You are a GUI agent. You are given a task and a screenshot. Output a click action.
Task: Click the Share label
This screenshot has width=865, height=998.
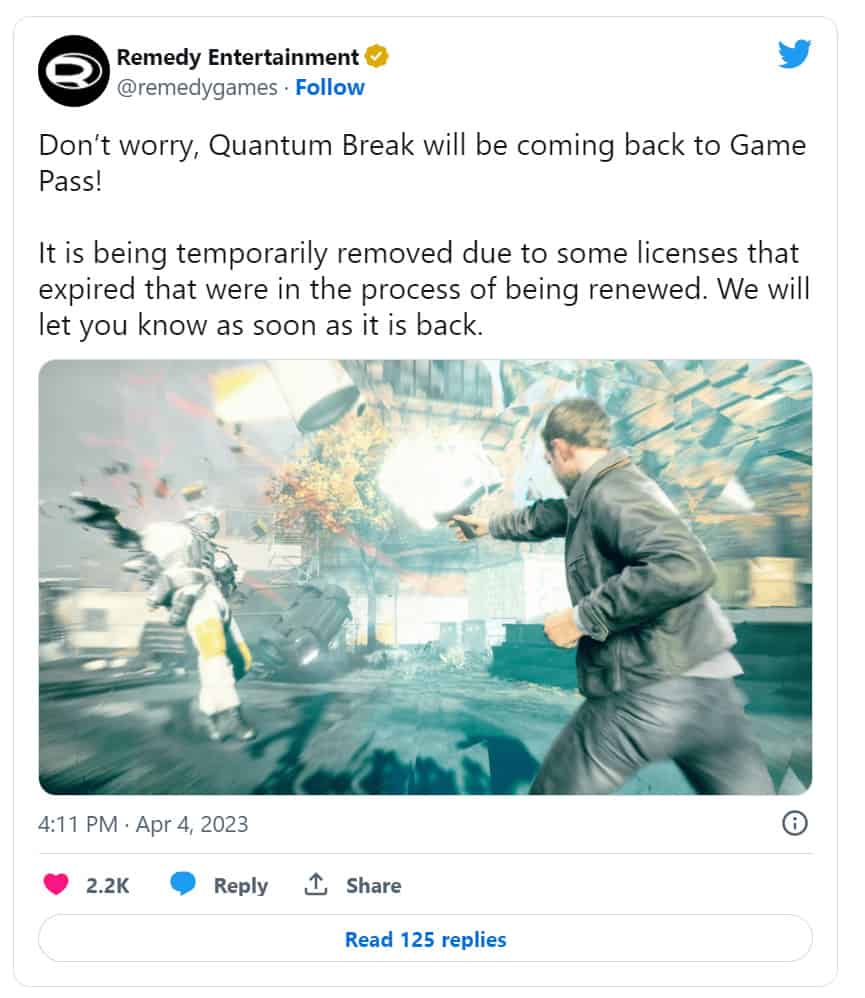(374, 885)
